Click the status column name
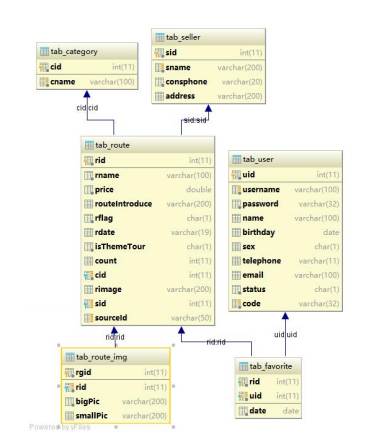Viewport: 370px width, 442px height. (254, 290)
